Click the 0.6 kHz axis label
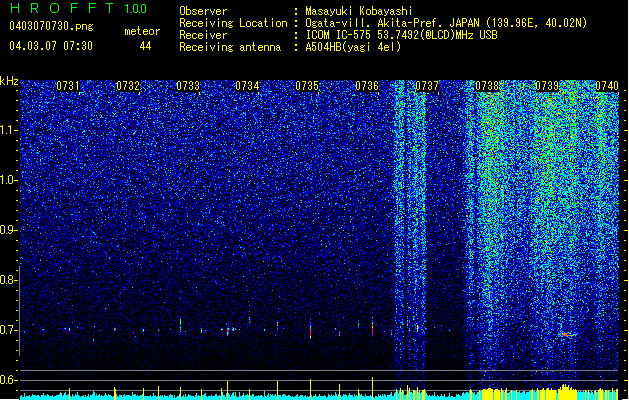 (8, 380)
